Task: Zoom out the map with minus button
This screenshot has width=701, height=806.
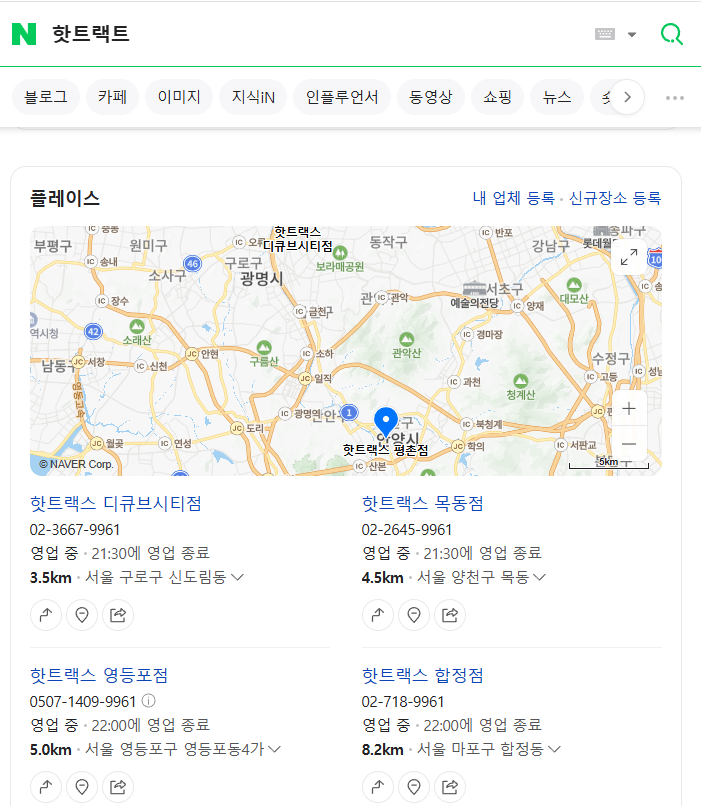Action: pos(629,444)
